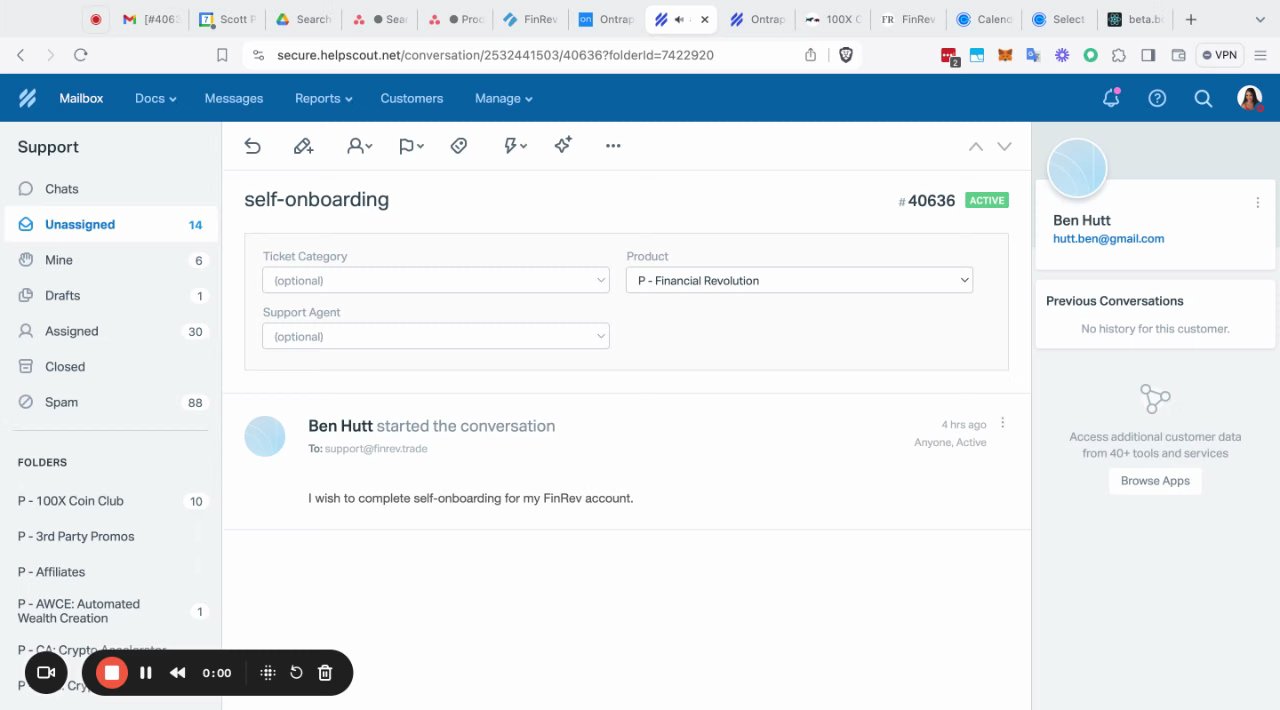The width and height of the screenshot is (1280, 710).
Task: Open the Mailbox tab
Action: (x=81, y=98)
